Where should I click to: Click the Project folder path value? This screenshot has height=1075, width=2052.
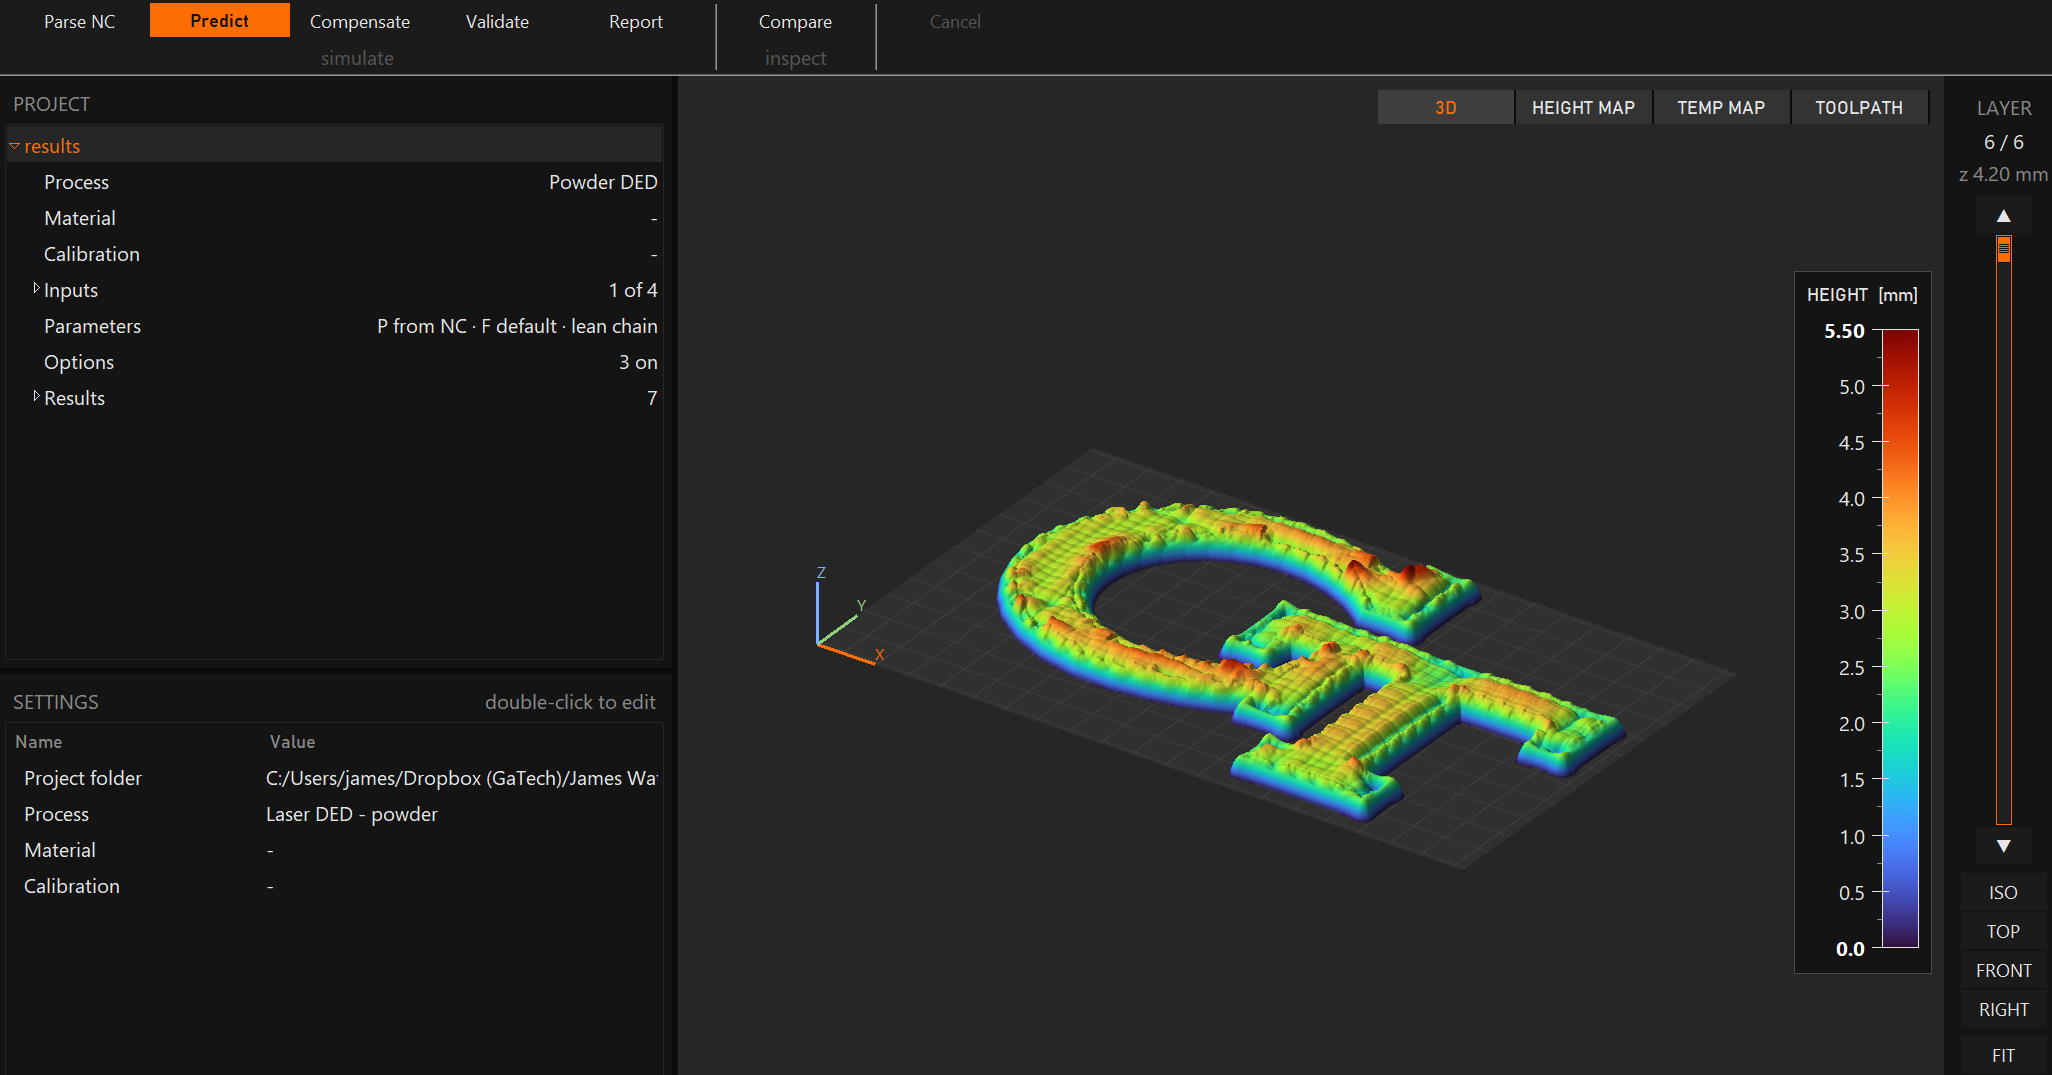pyautogui.click(x=461, y=778)
